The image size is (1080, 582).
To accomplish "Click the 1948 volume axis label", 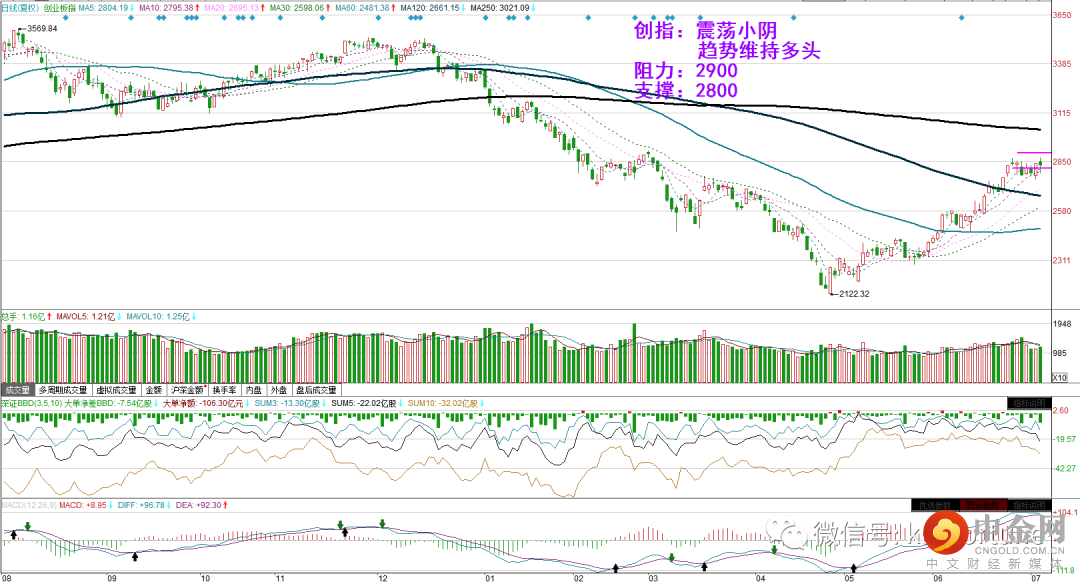I will (1061, 324).
